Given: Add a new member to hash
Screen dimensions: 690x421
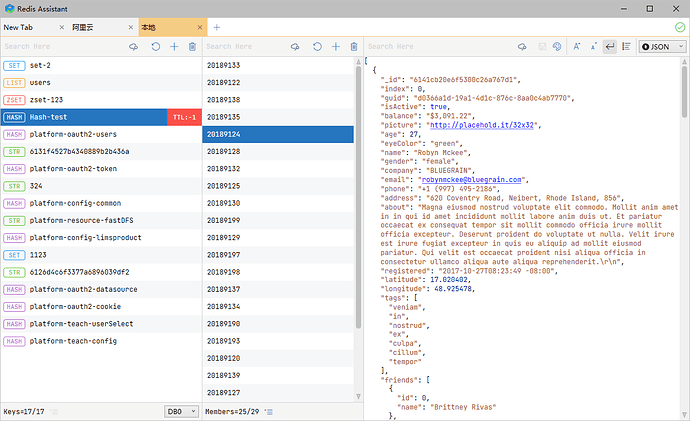Looking at the screenshot, I should click(335, 47).
